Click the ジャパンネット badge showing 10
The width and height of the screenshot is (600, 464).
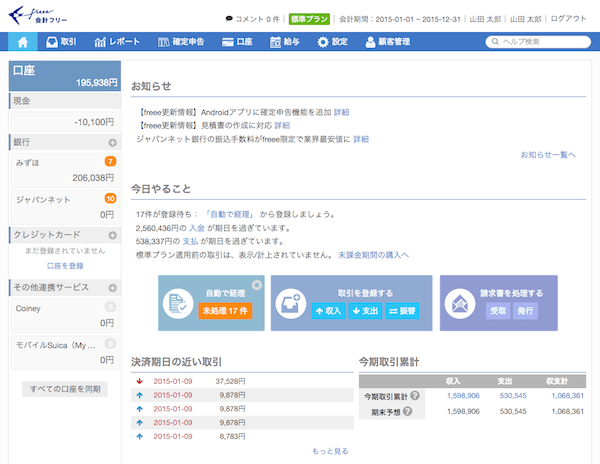110,198
